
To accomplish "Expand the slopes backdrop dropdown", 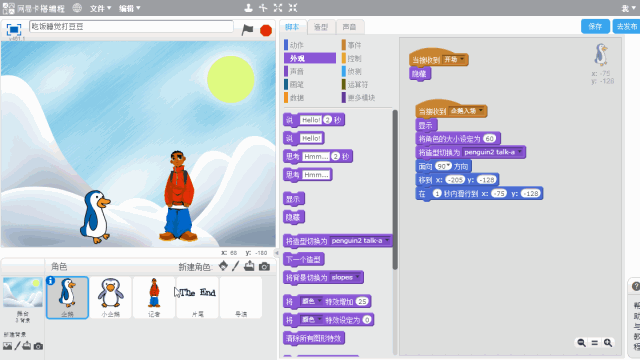I will (358, 278).
